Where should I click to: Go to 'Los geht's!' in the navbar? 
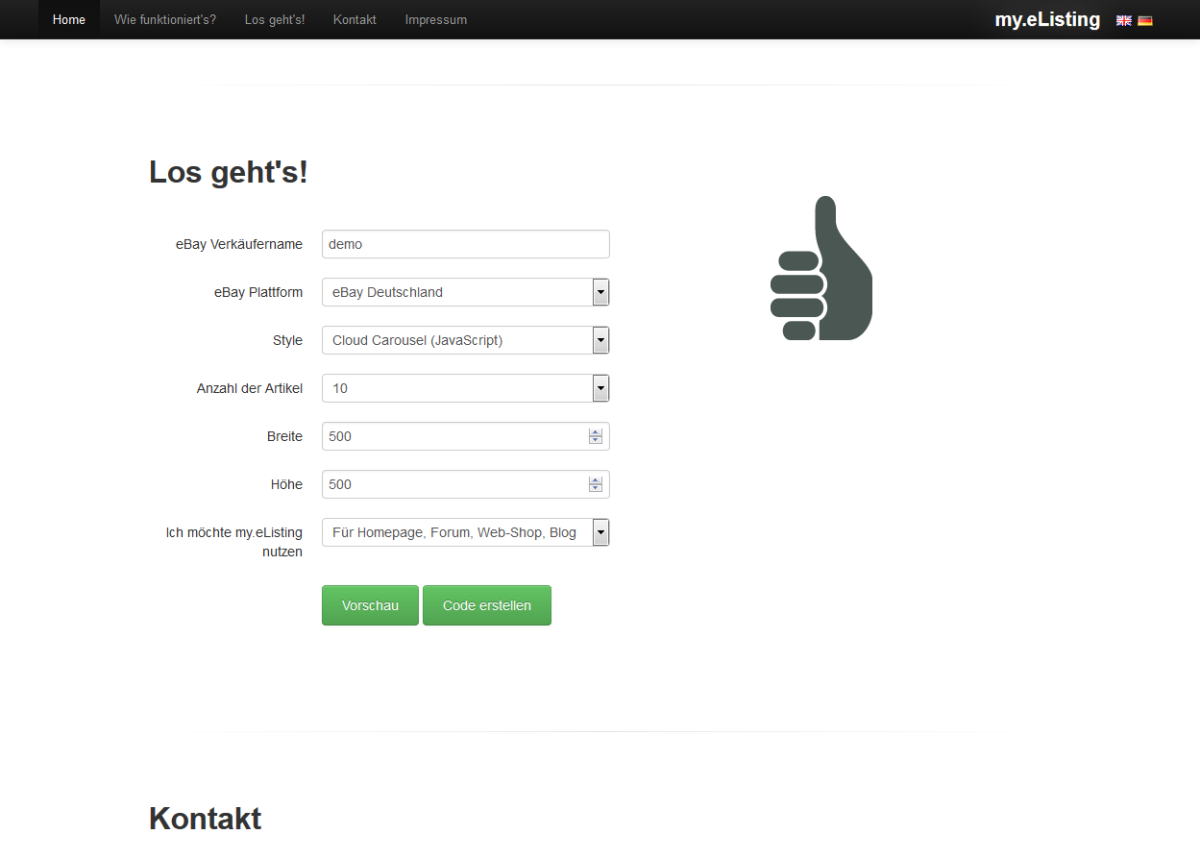pyautogui.click(x=275, y=20)
